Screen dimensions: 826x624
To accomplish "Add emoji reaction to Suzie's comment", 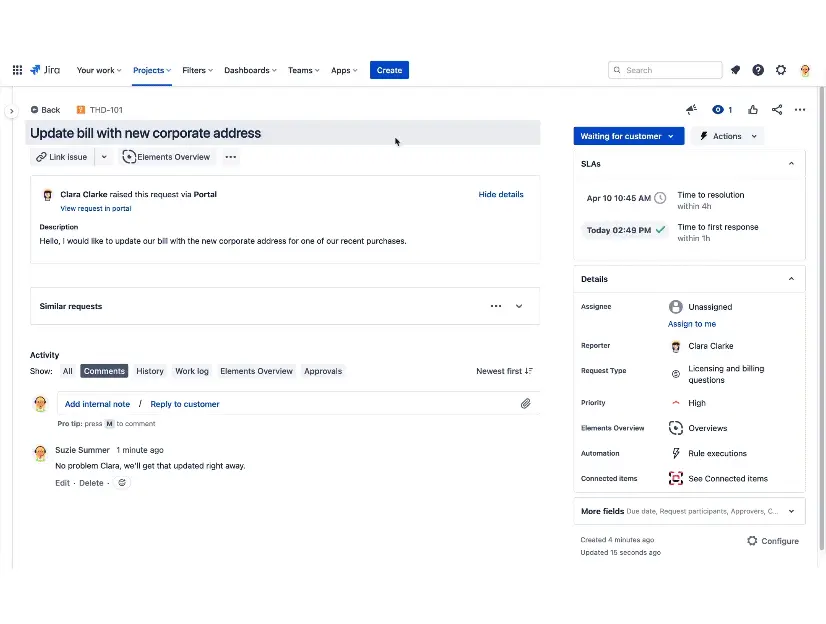I will point(122,483).
